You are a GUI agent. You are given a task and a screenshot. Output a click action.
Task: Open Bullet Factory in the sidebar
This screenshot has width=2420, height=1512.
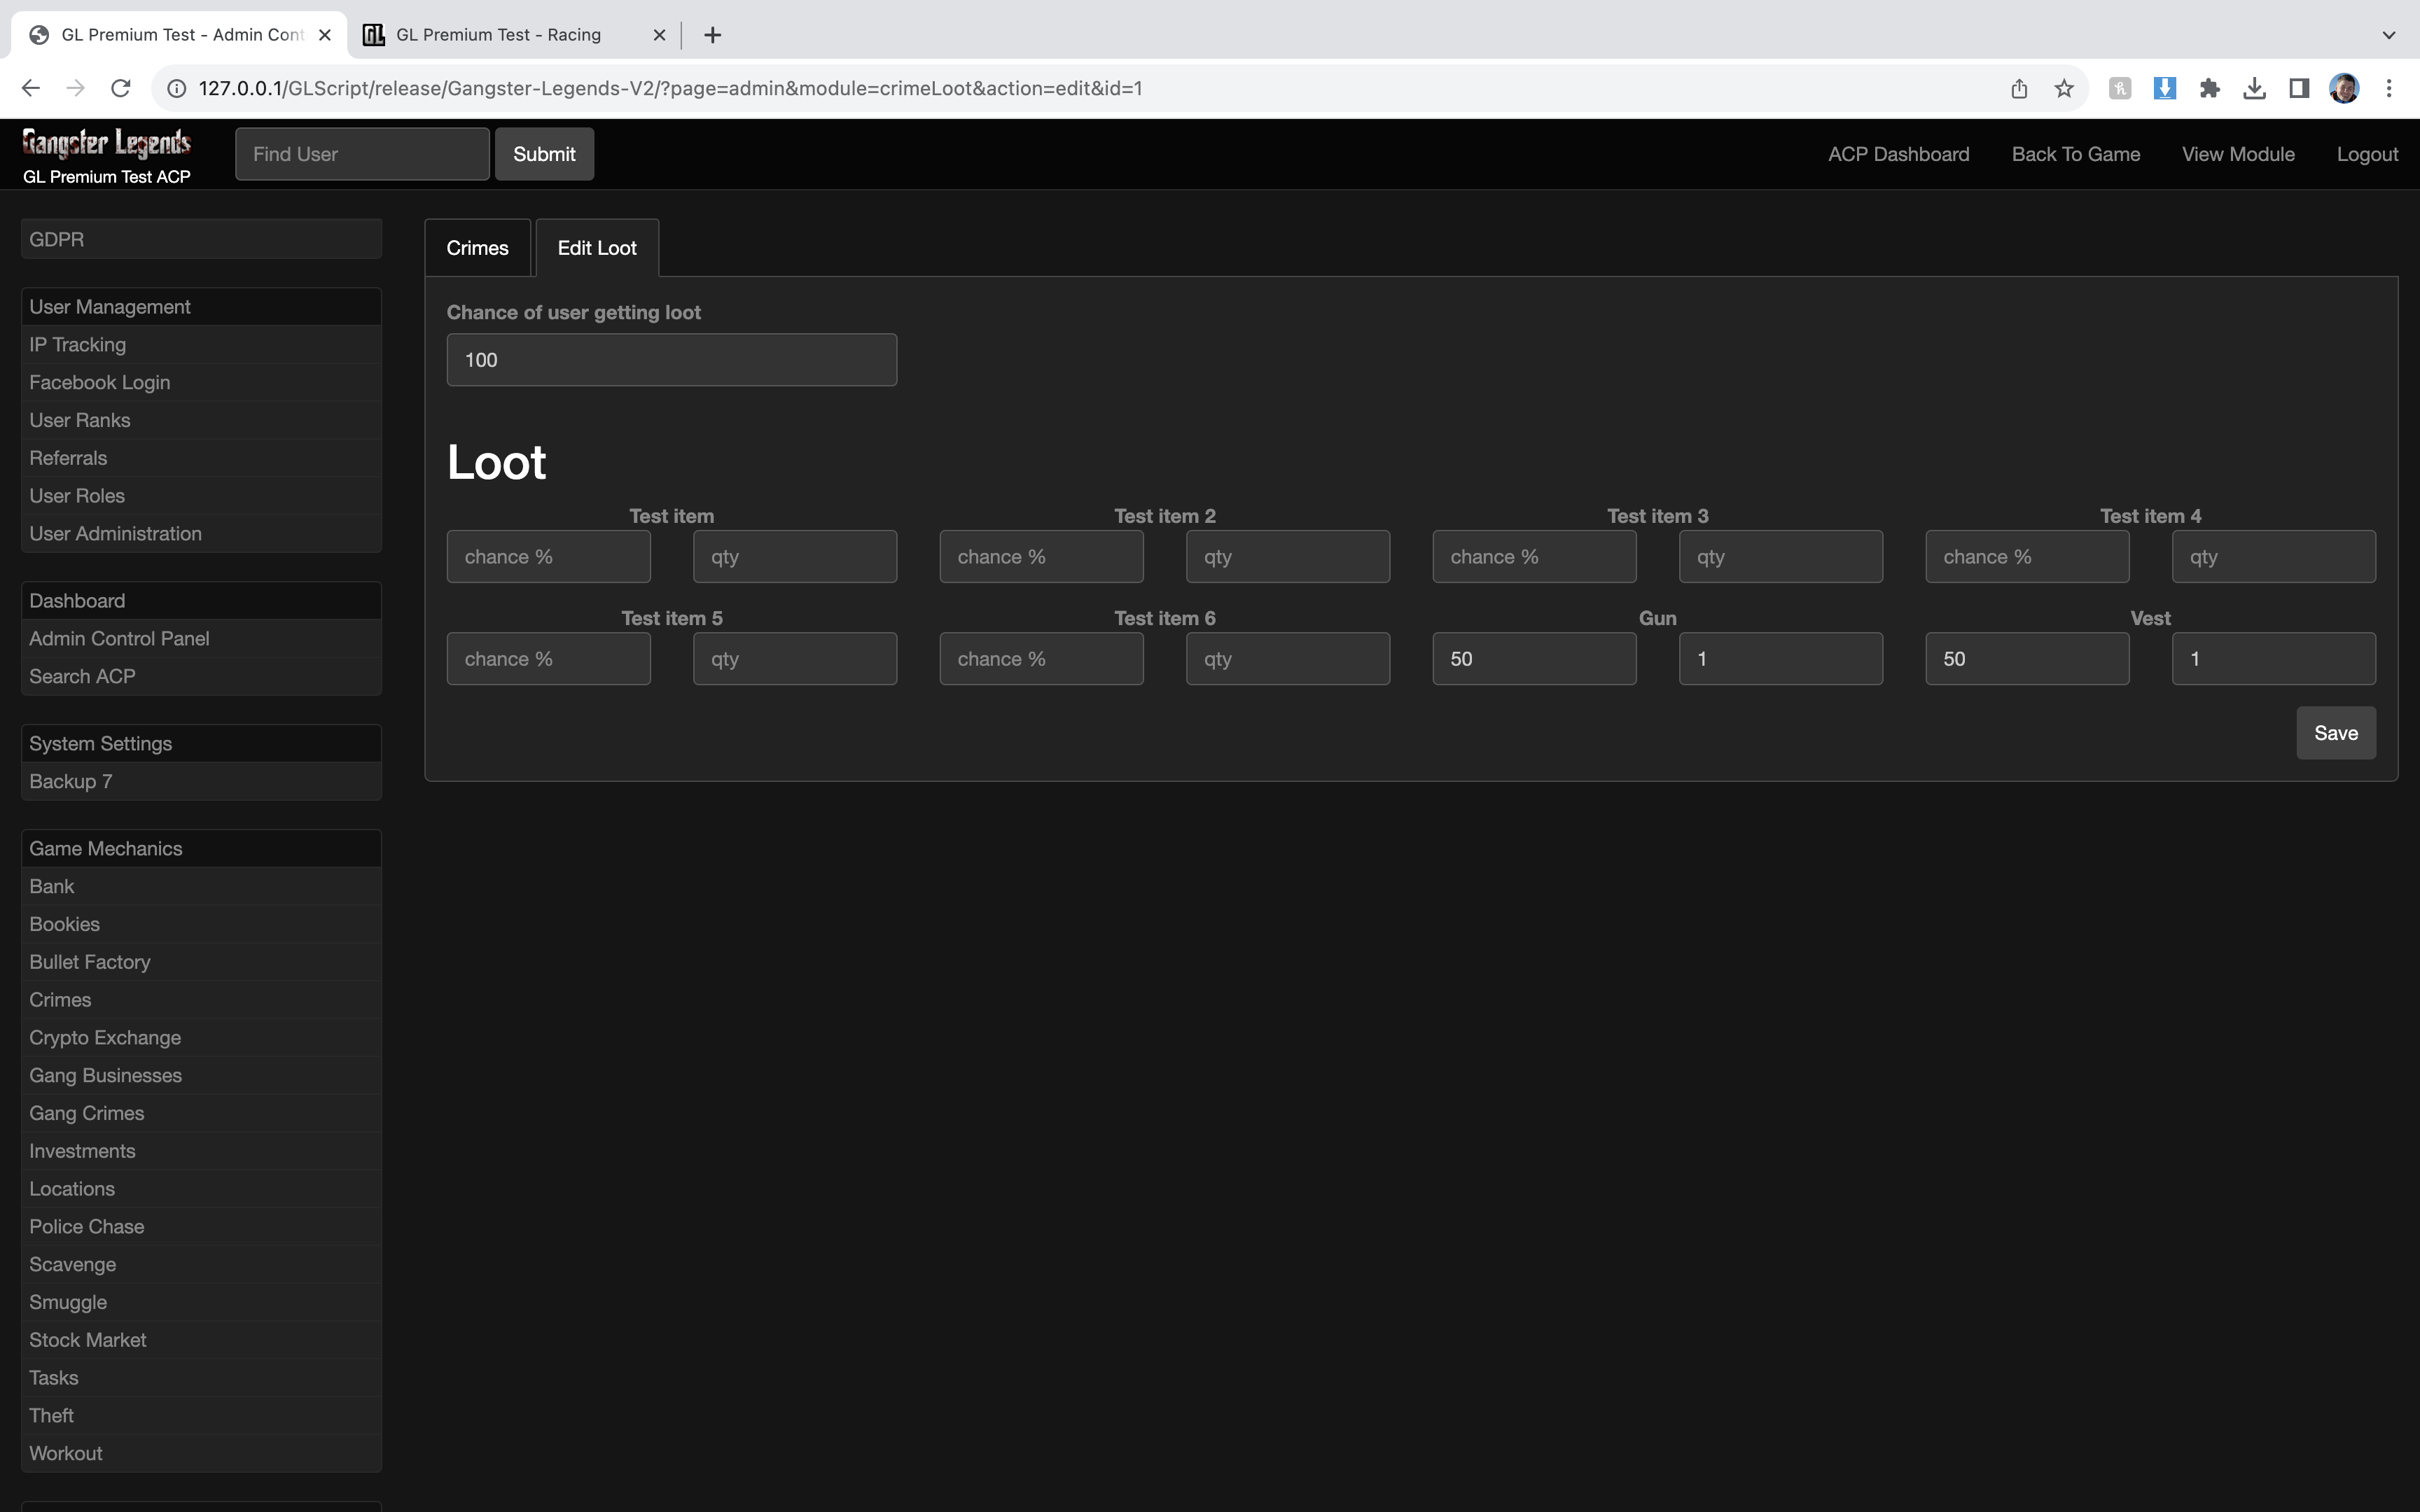click(x=90, y=962)
